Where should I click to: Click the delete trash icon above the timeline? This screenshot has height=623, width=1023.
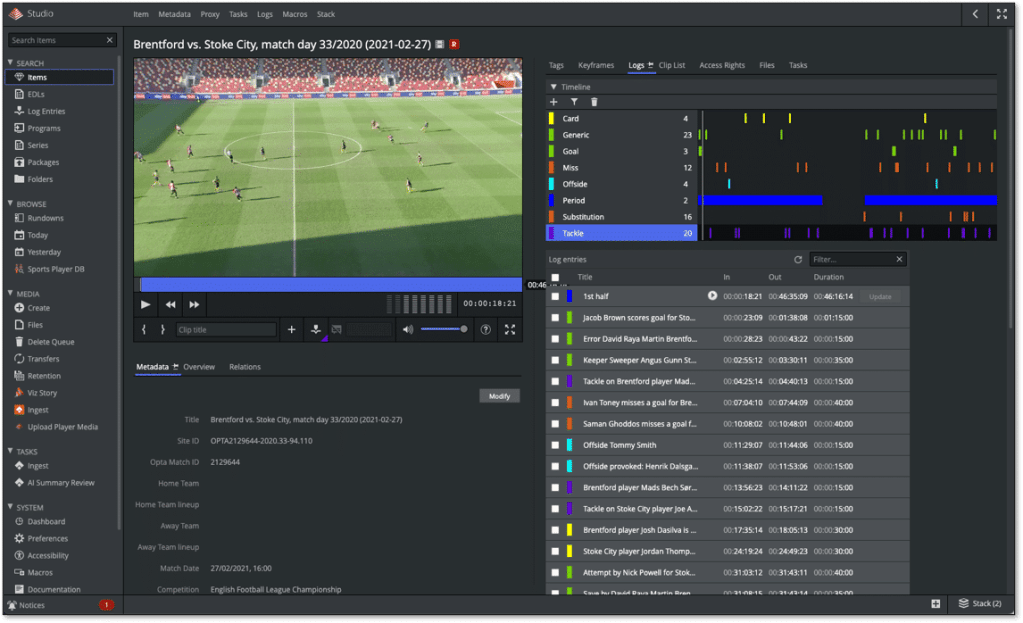(x=594, y=101)
